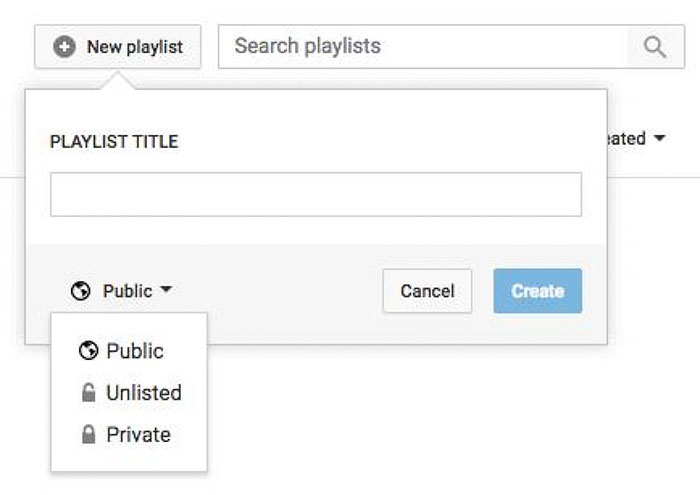Viewport: 700px width, 495px height.
Task: Expand the partially hidden sort dropdown arrow
Action: click(659, 138)
